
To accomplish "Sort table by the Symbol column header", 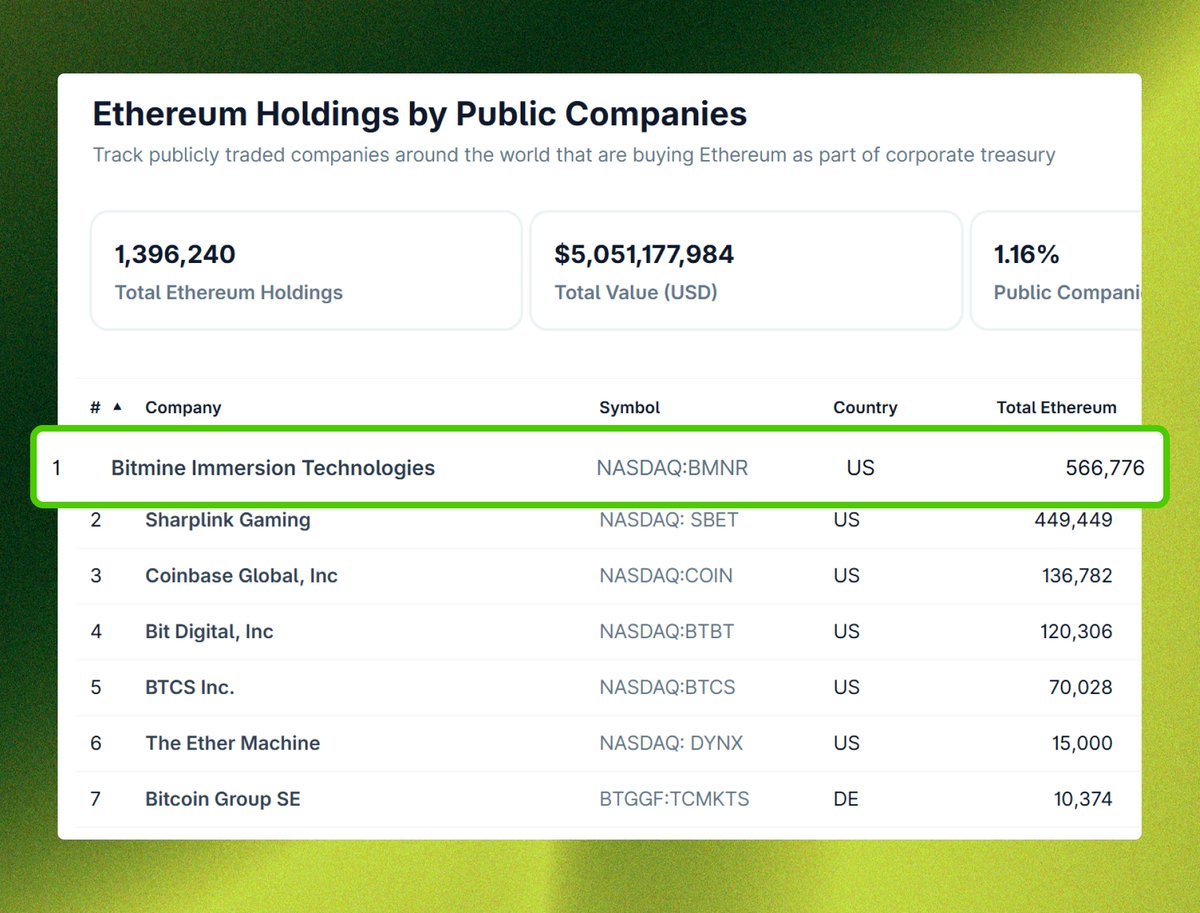I will 629,407.
